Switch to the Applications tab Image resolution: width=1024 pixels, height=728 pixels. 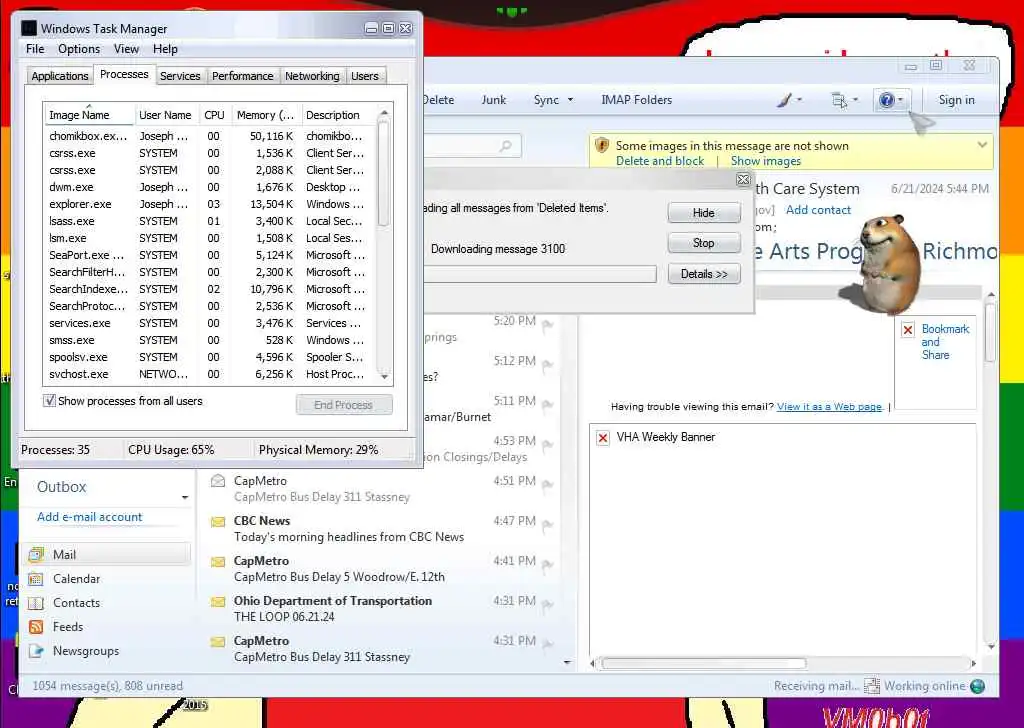pos(59,76)
